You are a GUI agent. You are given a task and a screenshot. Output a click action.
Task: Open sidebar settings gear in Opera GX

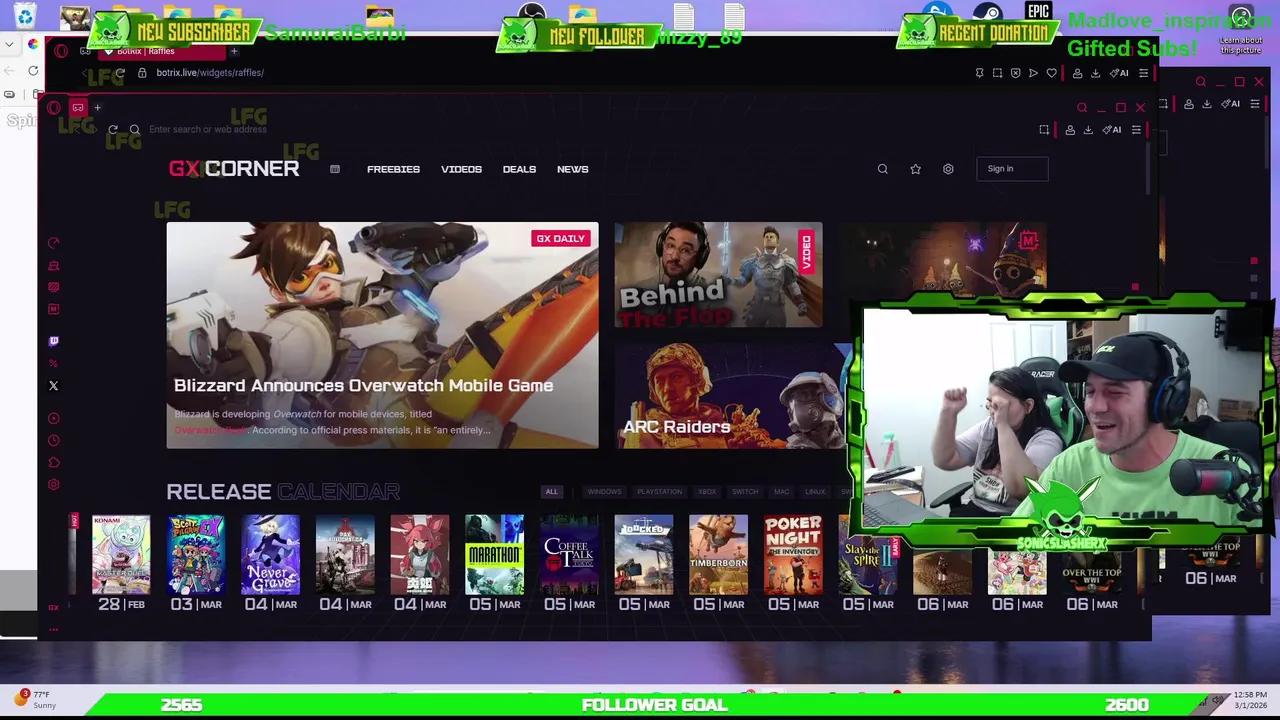pyautogui.click(x=54, y=485)
